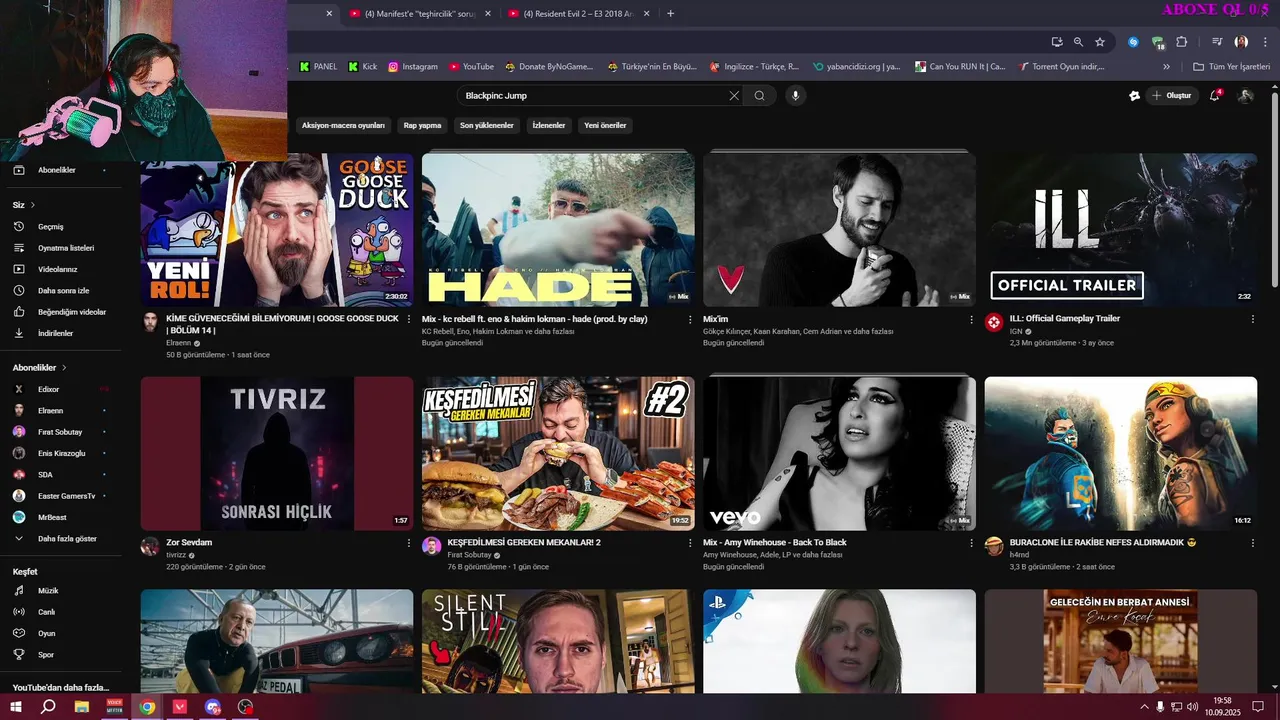Play the ILL Official Trailer thumbnail
1280x720 pixels.
click(x=1121, y=230)
